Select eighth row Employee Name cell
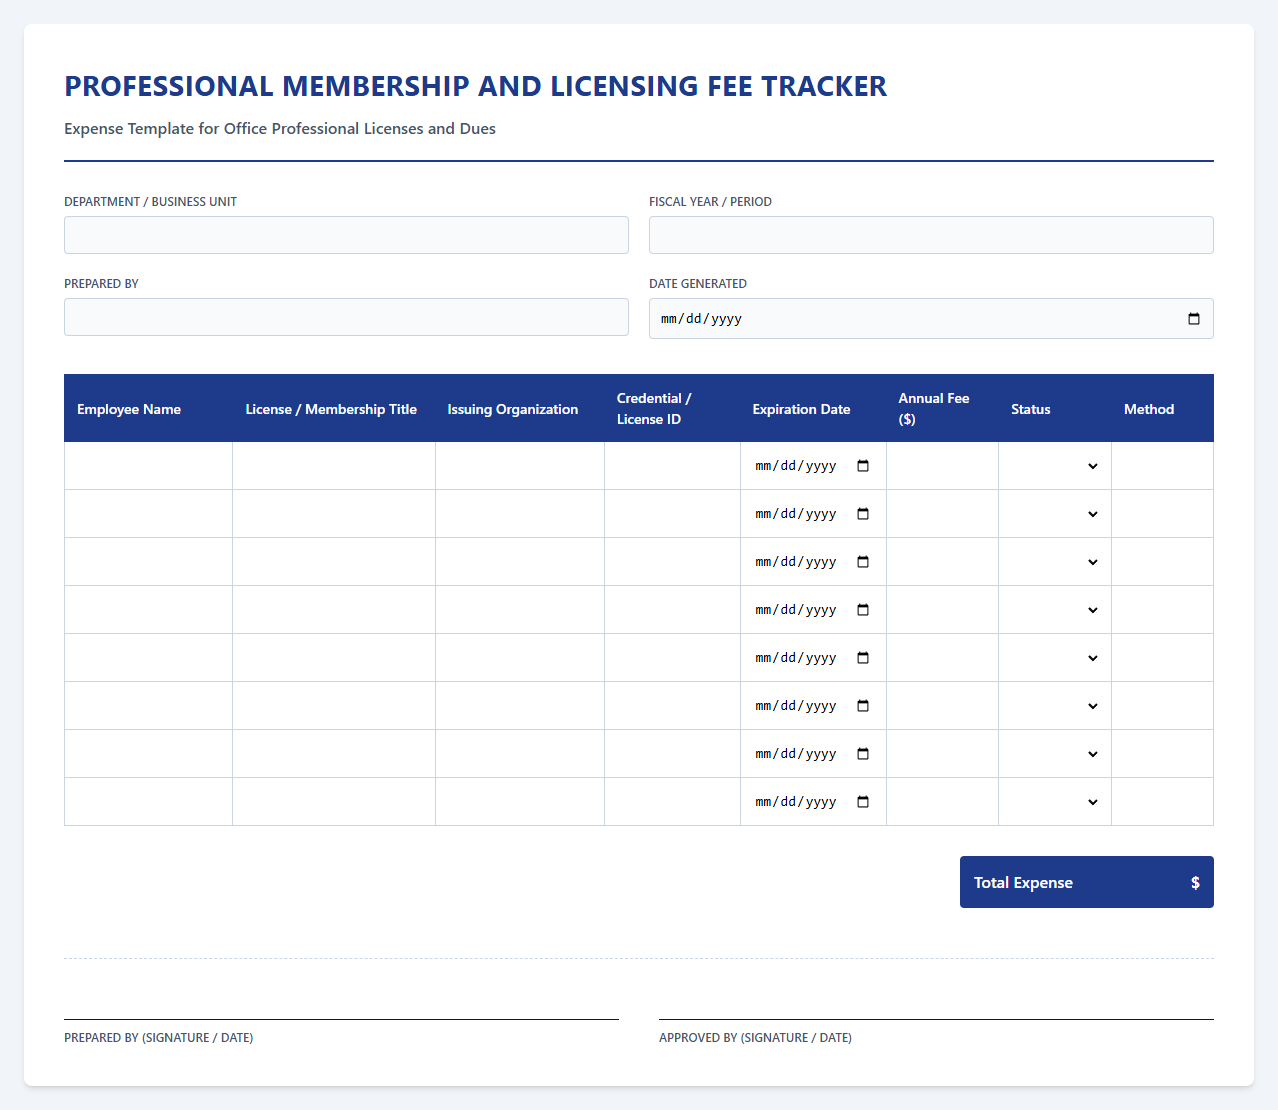 click(x=148, y=802)
